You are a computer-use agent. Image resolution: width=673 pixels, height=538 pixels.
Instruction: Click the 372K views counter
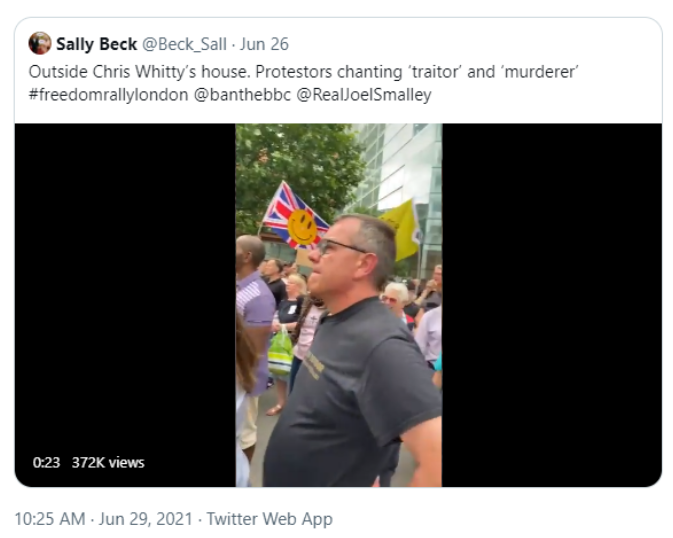coord(108,462)
